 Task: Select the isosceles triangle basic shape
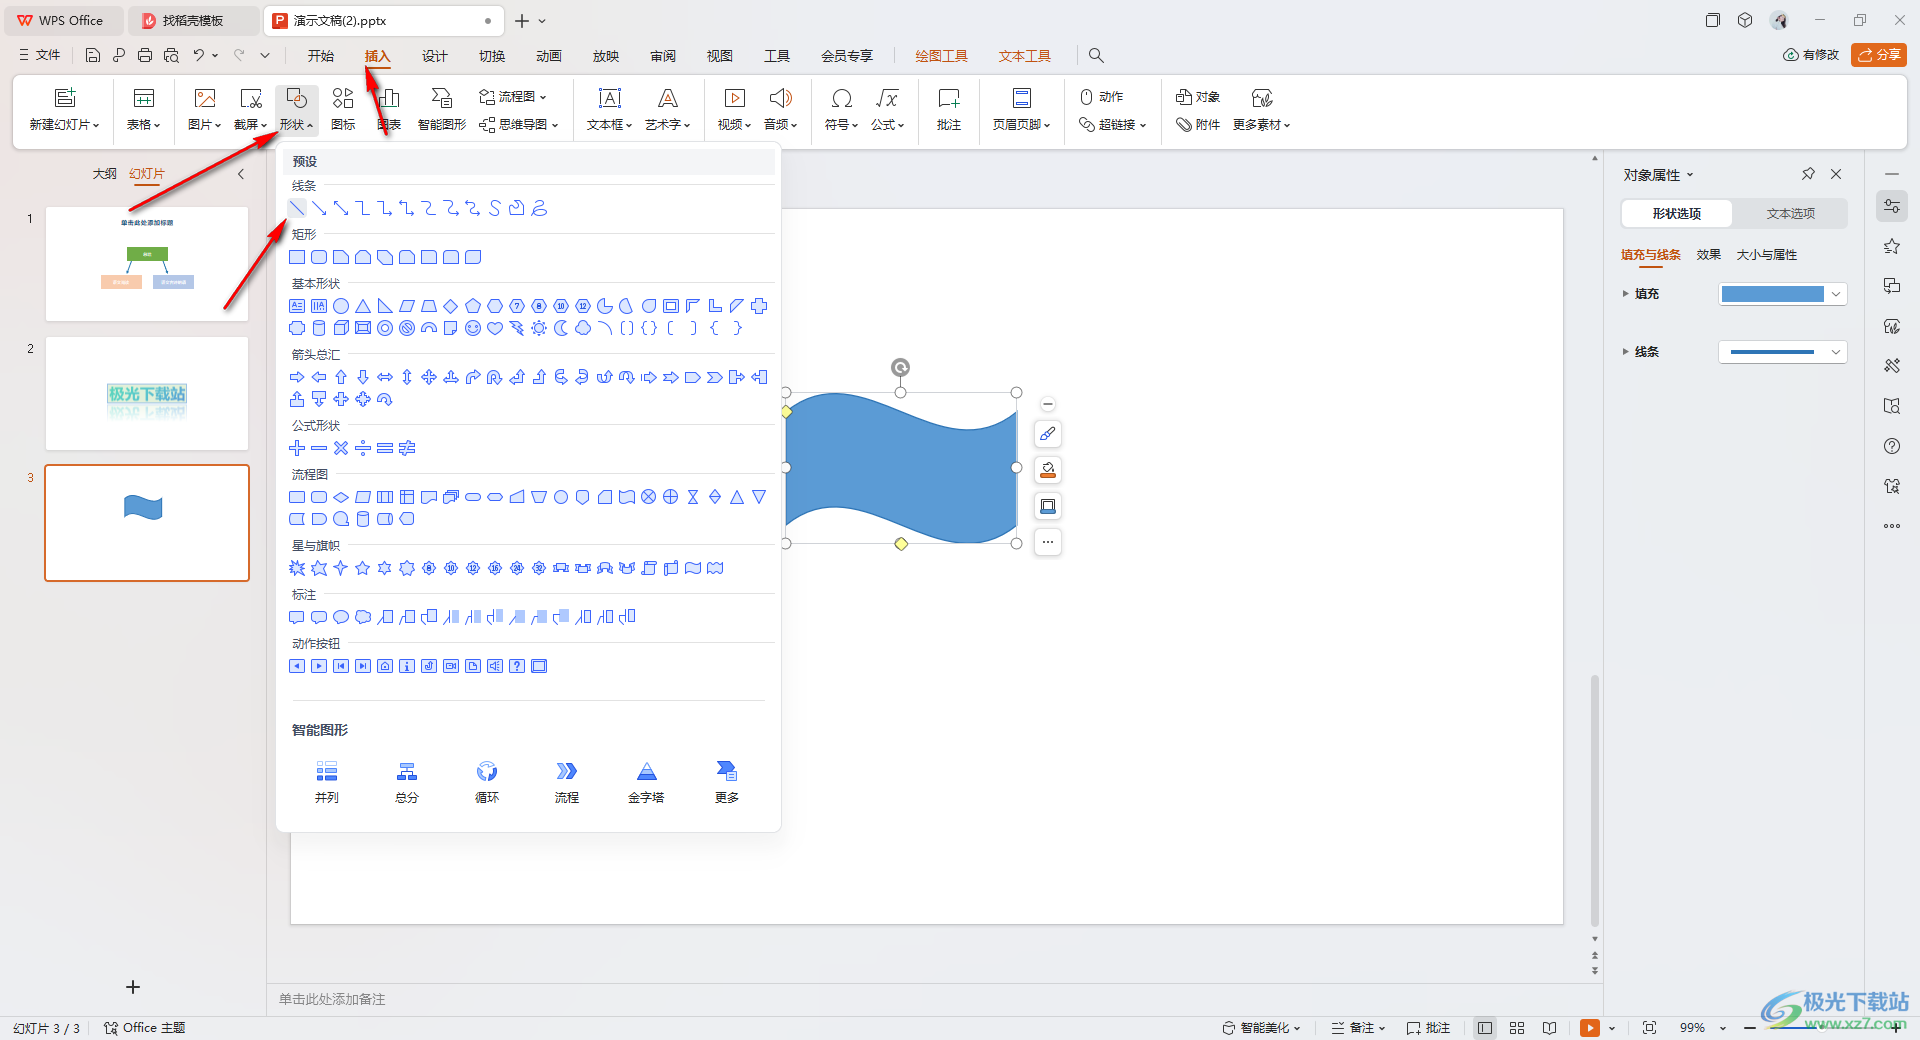363,306
